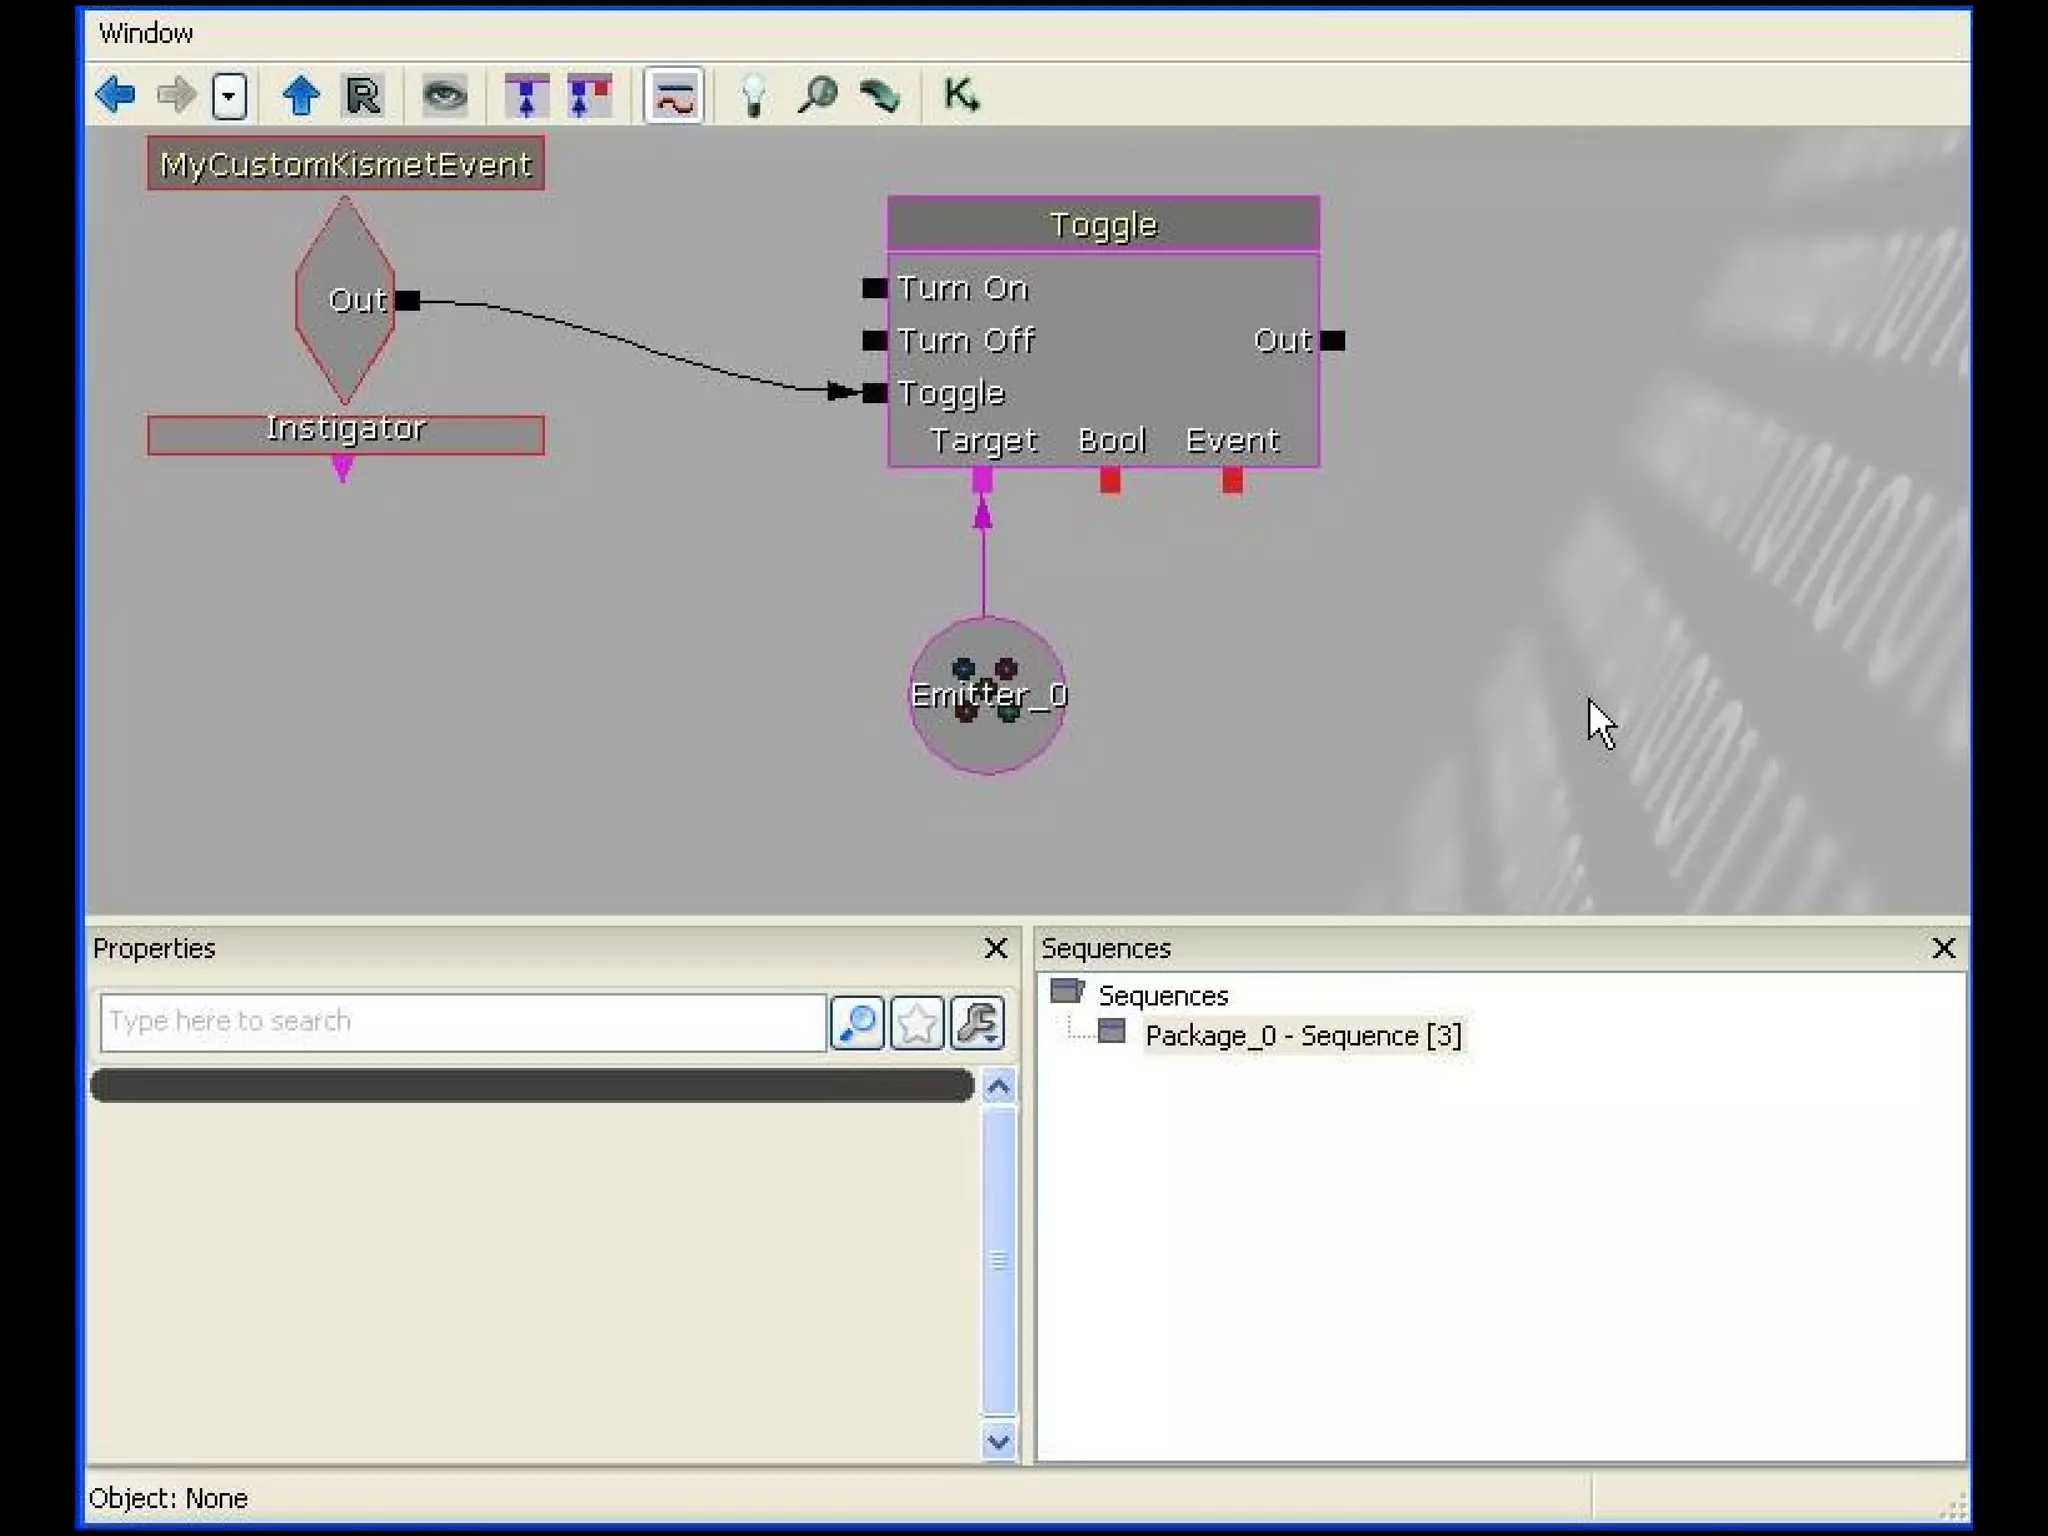This screenshot has height=1536, width=2048.
Task: Open the navigation history dropdown arrow
Action: pyautogui.click(x=230, y=97)
